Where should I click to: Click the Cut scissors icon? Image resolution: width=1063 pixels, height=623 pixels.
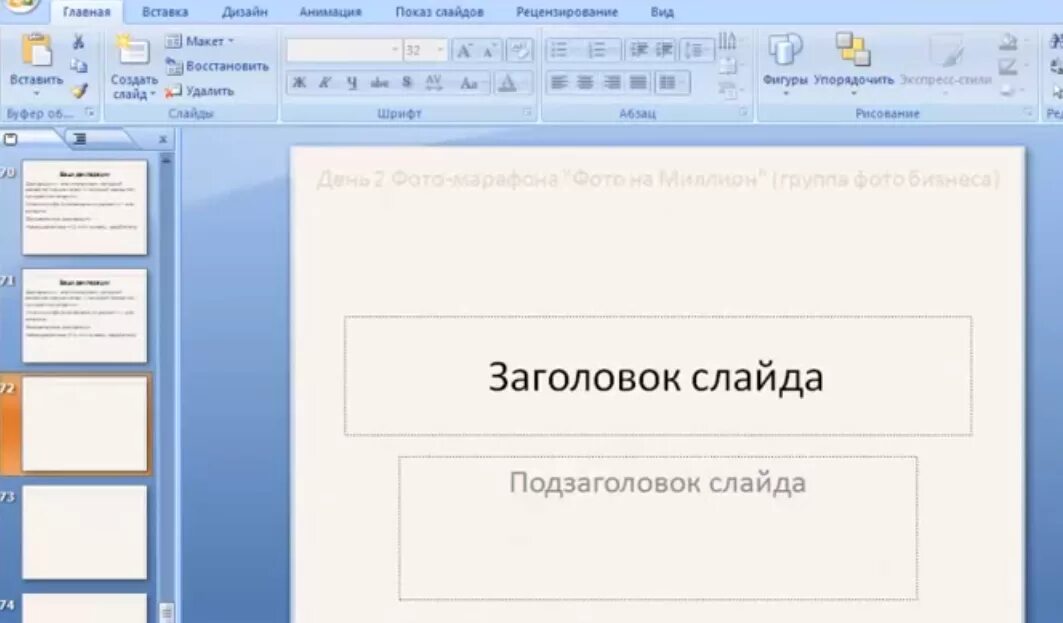coord(79,42)
